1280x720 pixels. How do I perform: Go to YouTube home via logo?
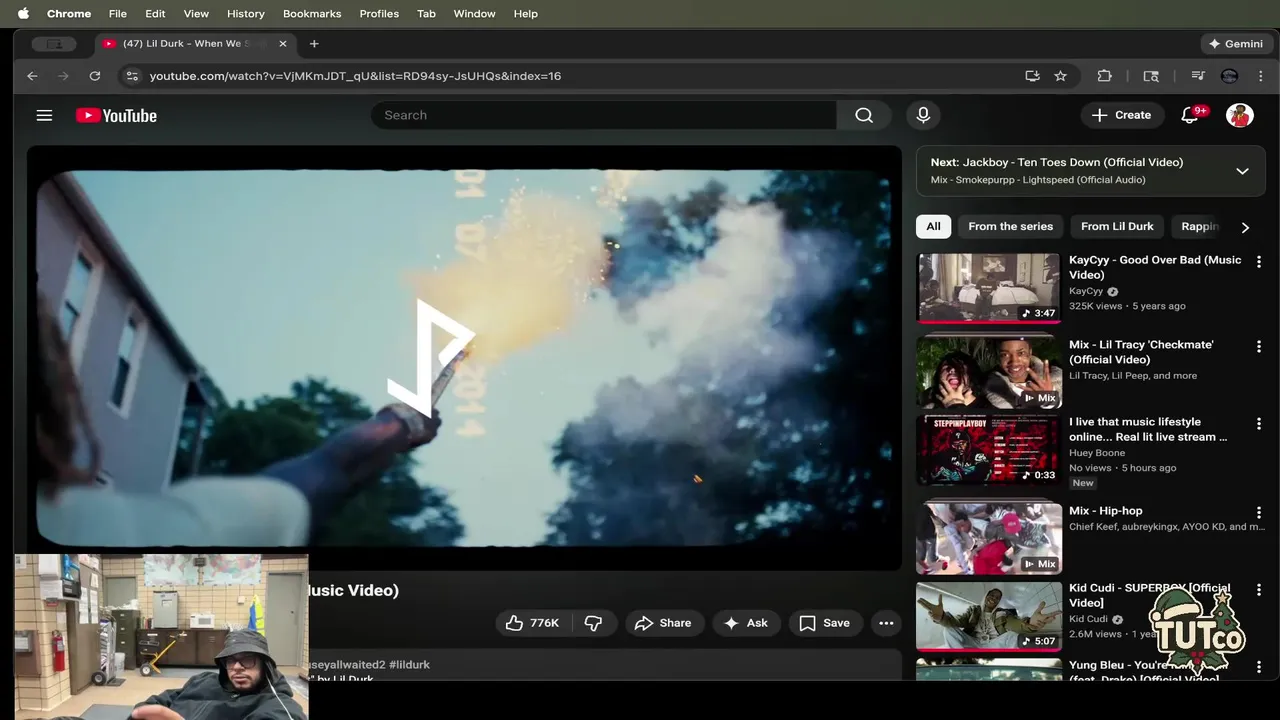point(116,115)
